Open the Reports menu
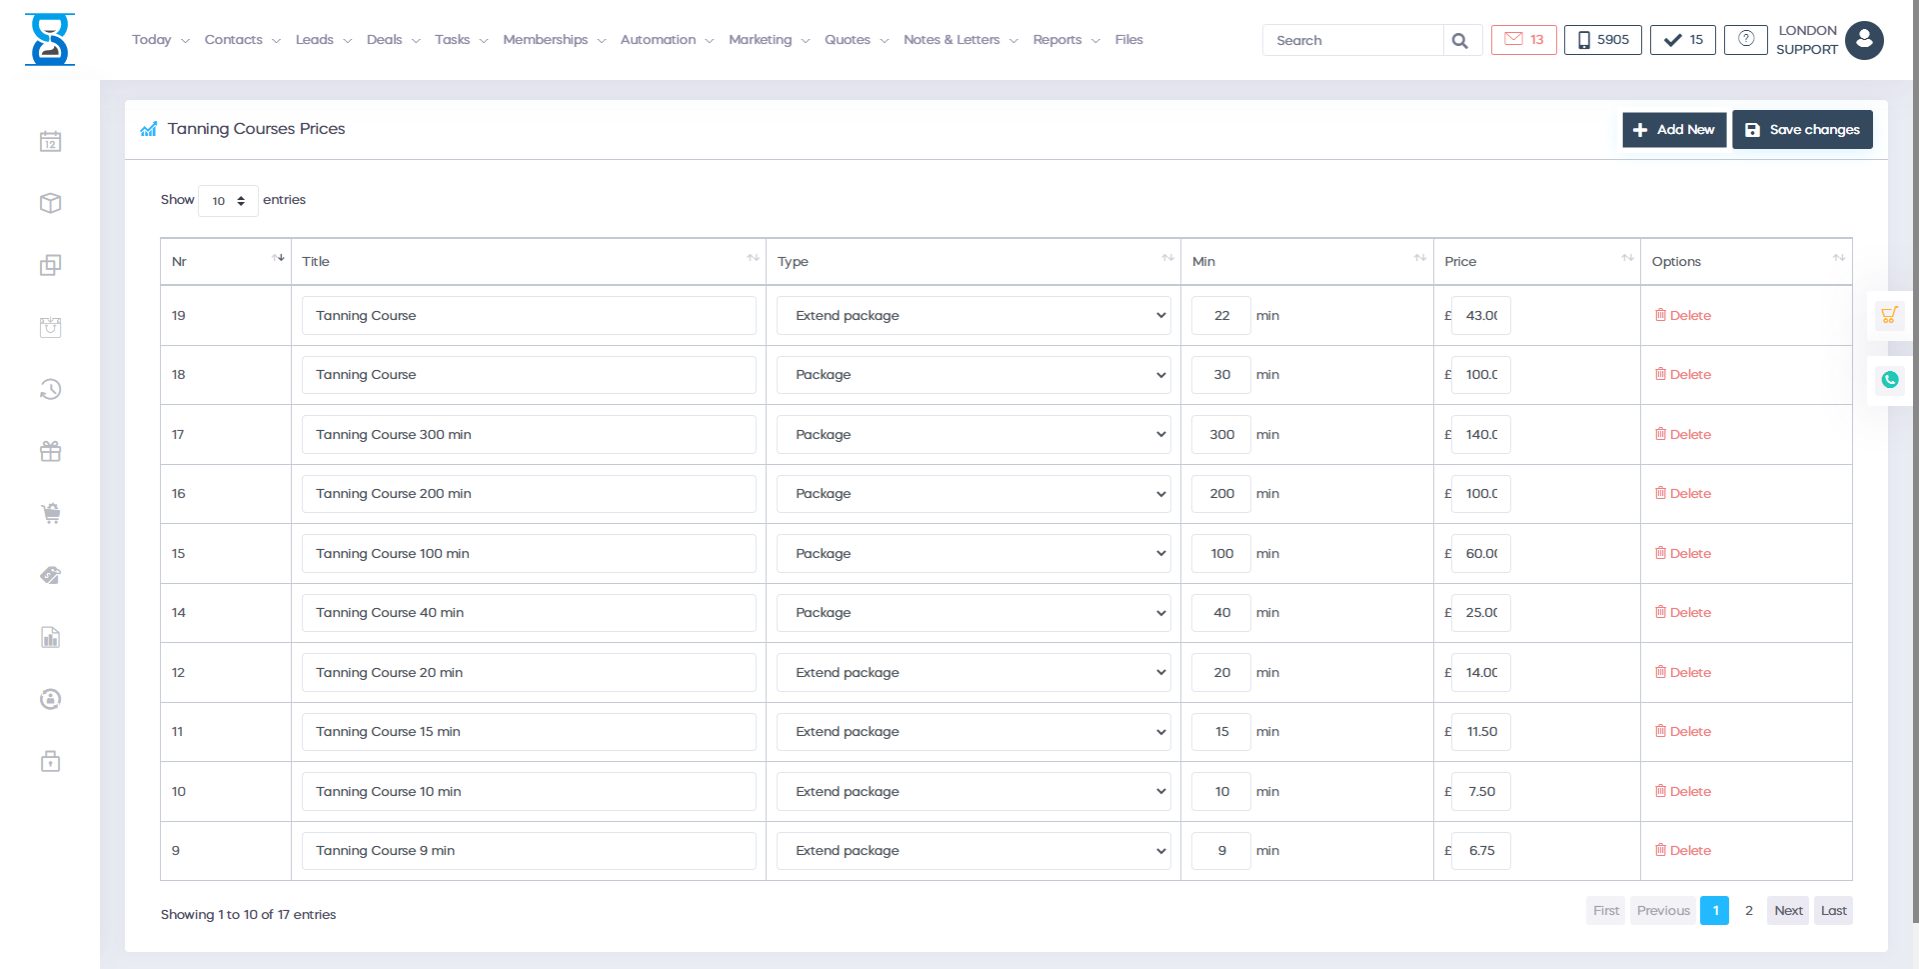 point(1065,40)
